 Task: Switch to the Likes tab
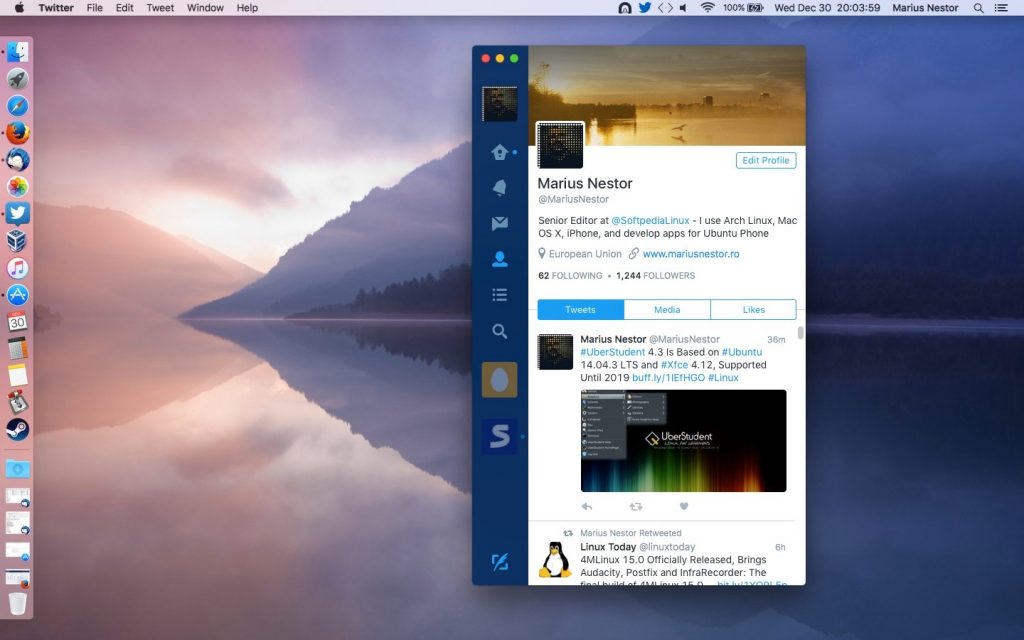pos(753,310)
